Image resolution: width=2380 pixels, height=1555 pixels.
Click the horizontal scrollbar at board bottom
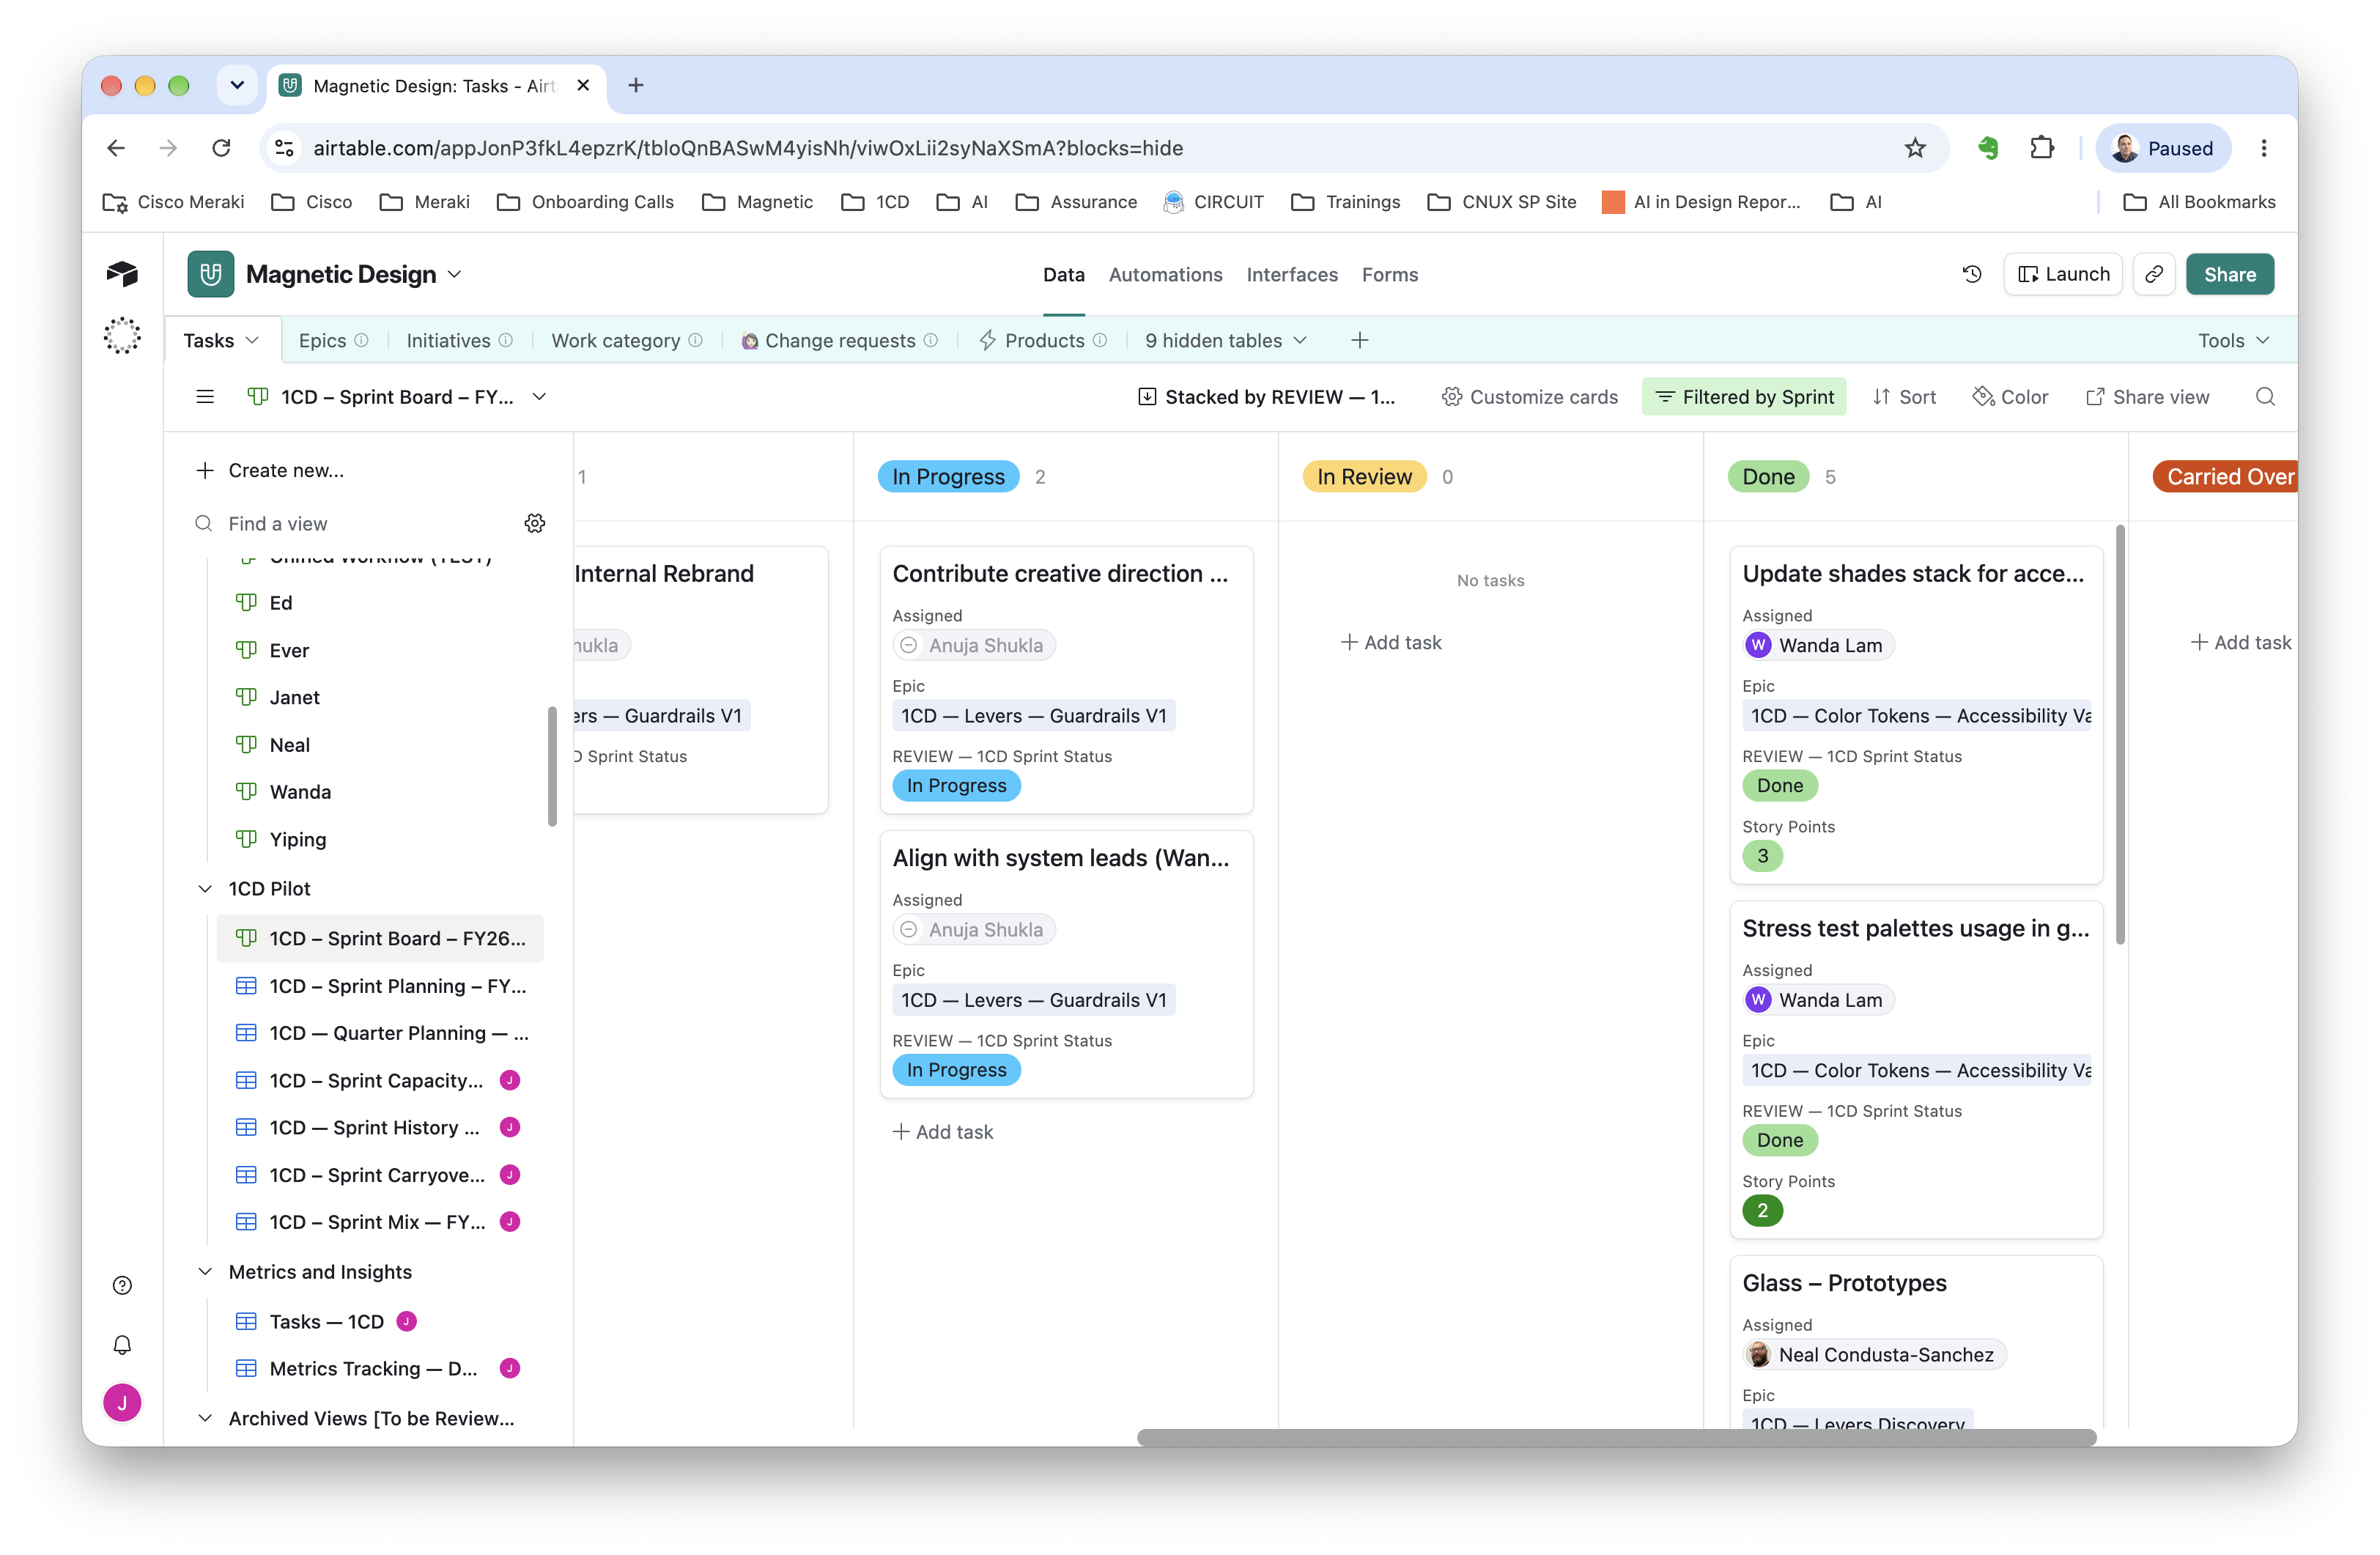pyautogui.click(x=1616, y=1437)
